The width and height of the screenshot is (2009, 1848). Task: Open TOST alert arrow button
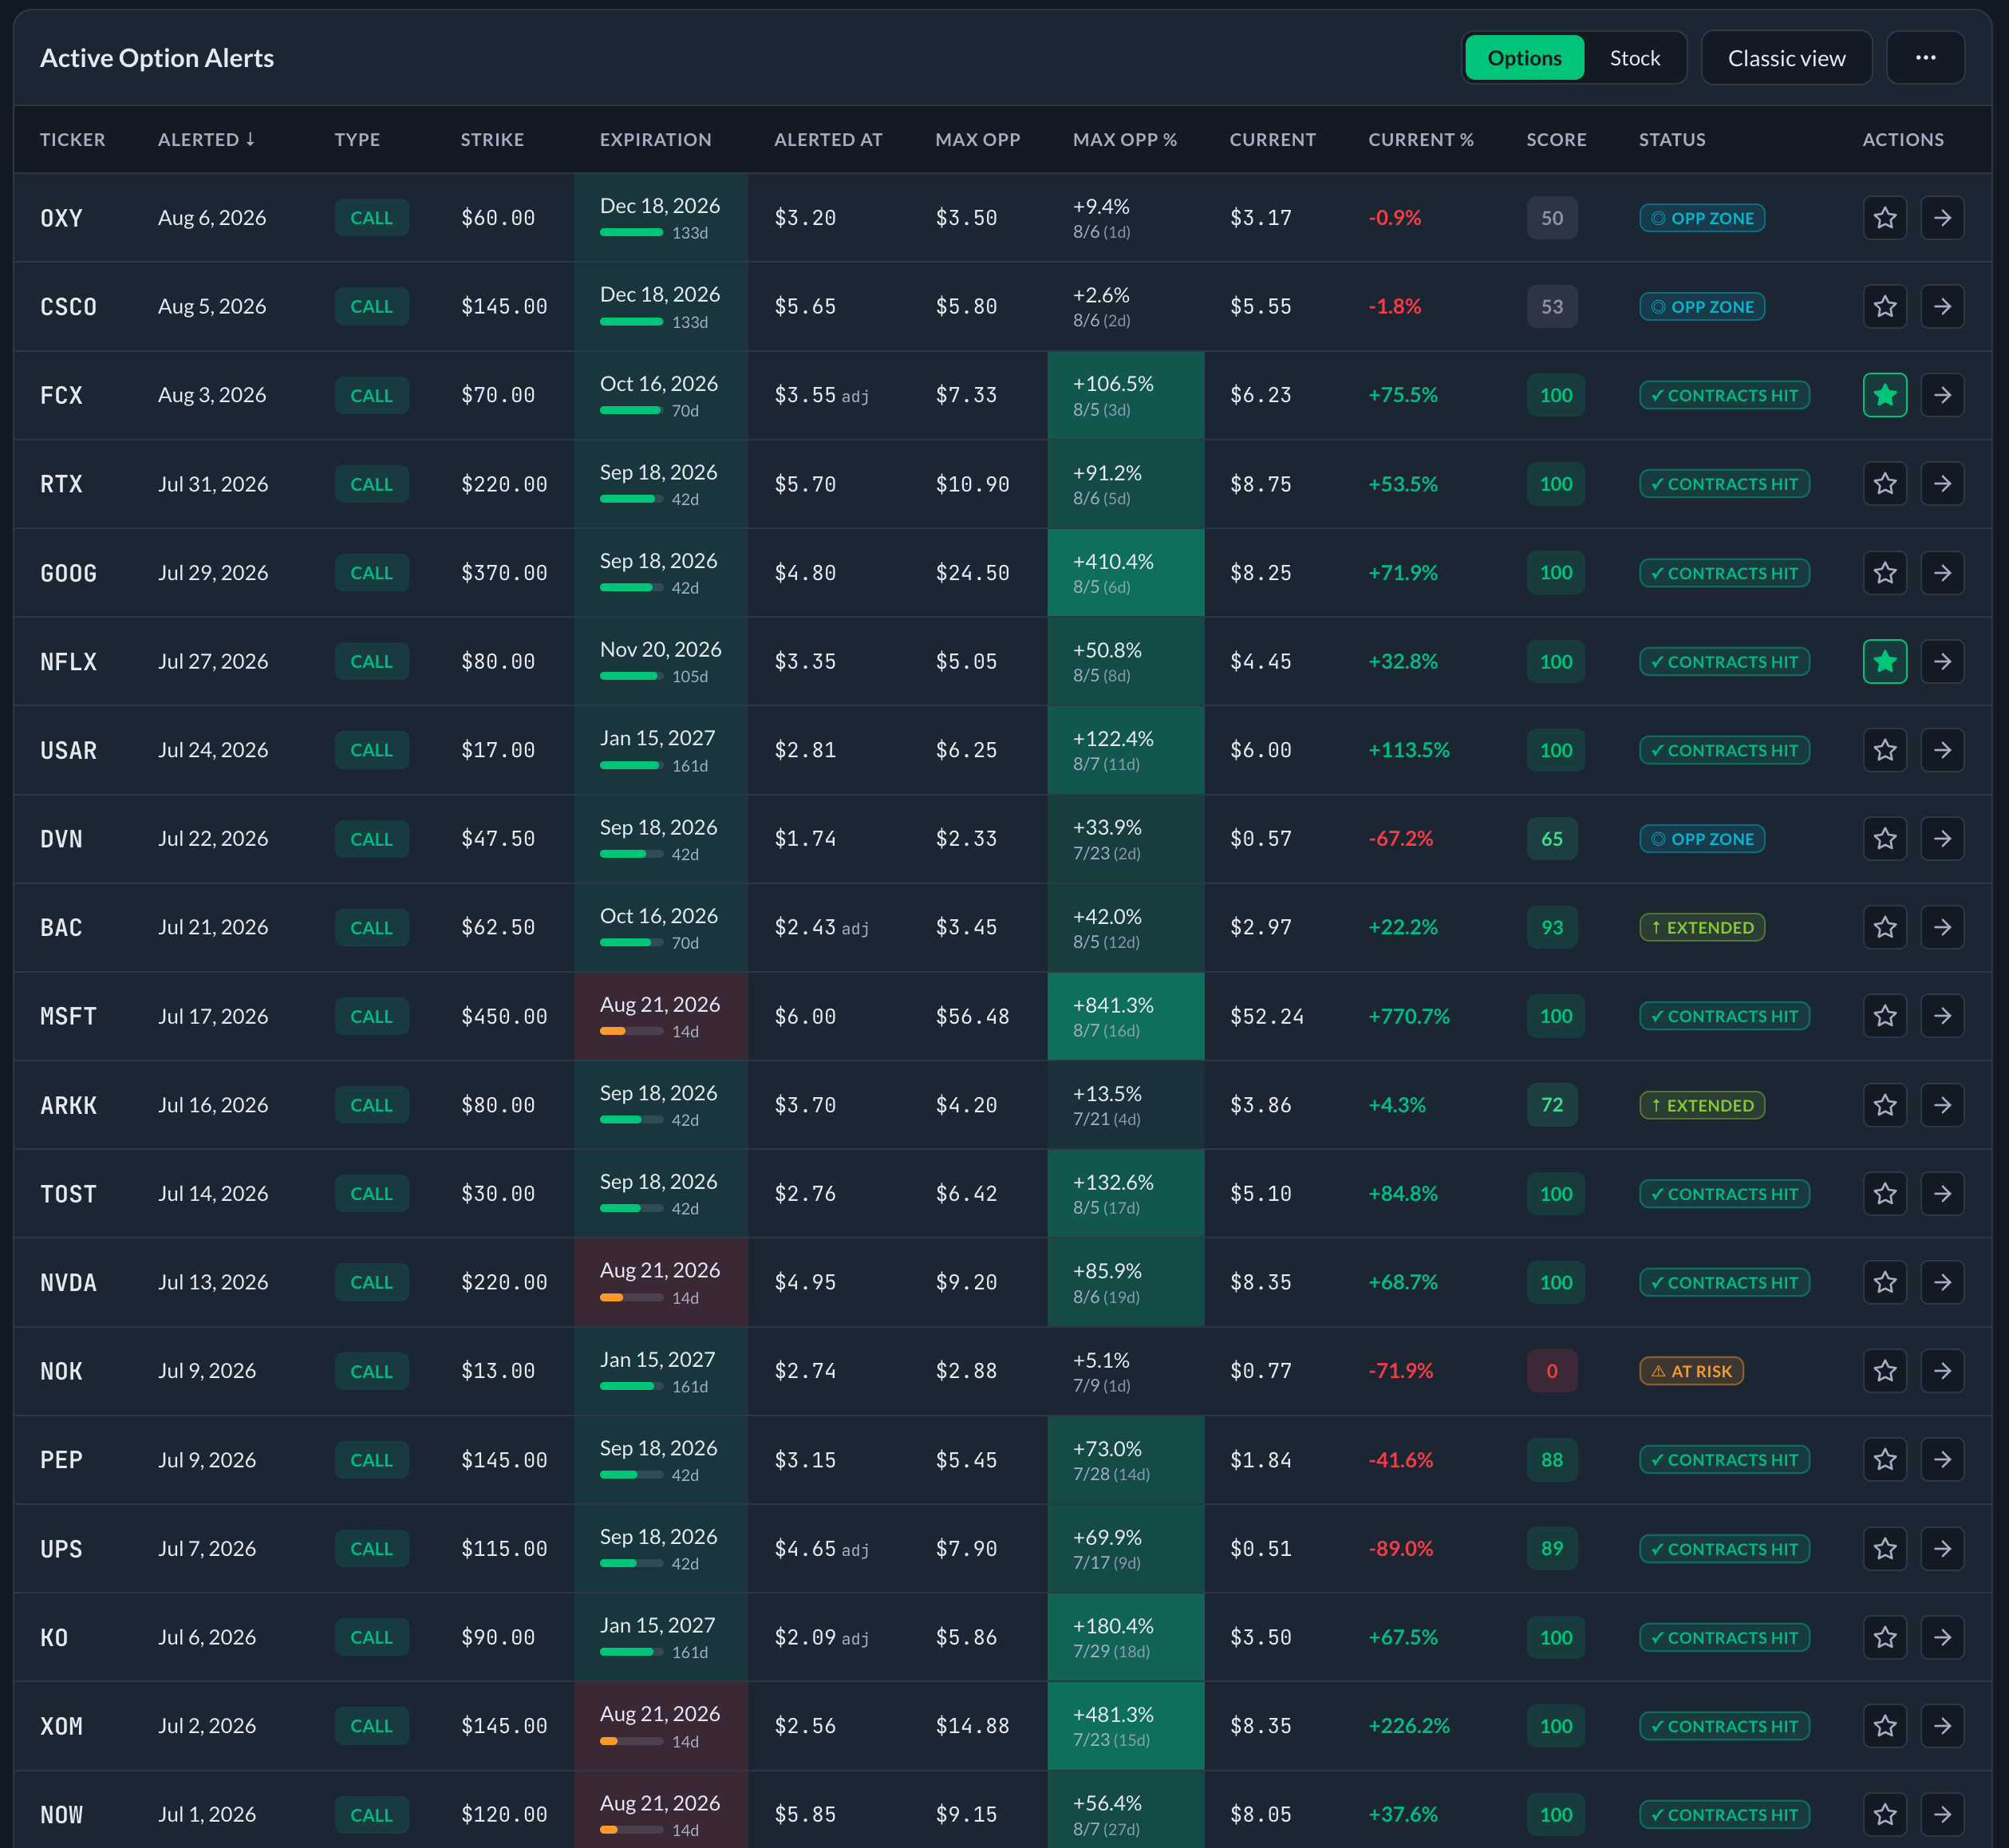click(1941, 1194)
